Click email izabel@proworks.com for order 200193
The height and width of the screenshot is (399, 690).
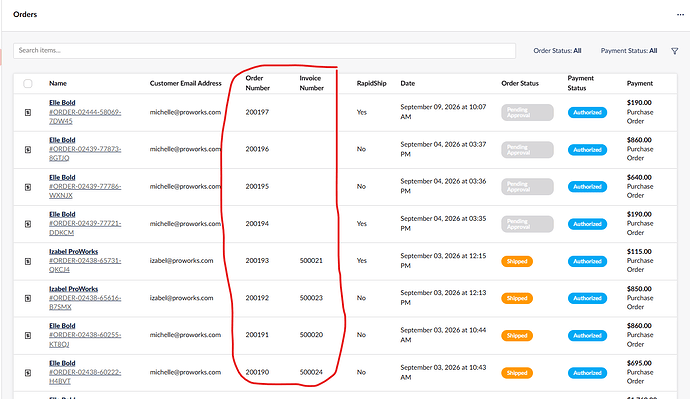pyautogui.click(x=181, y=261)
